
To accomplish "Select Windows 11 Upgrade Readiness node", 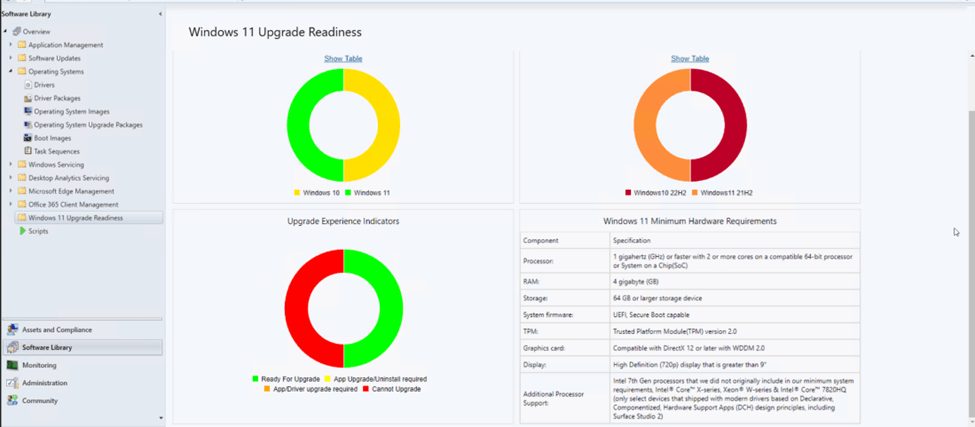I will pyautogui.click(x=76, y=217).
